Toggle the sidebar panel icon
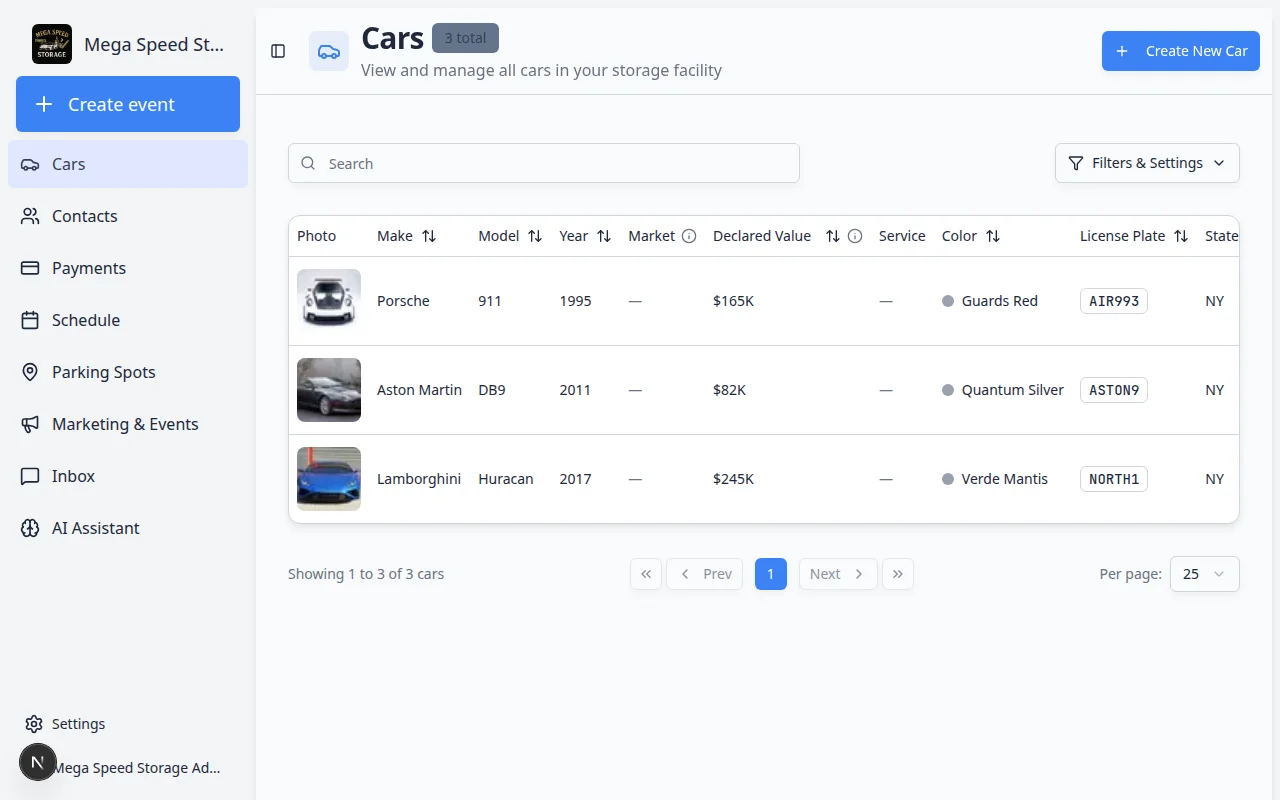 pyautogui.click(x=278, y=51)
